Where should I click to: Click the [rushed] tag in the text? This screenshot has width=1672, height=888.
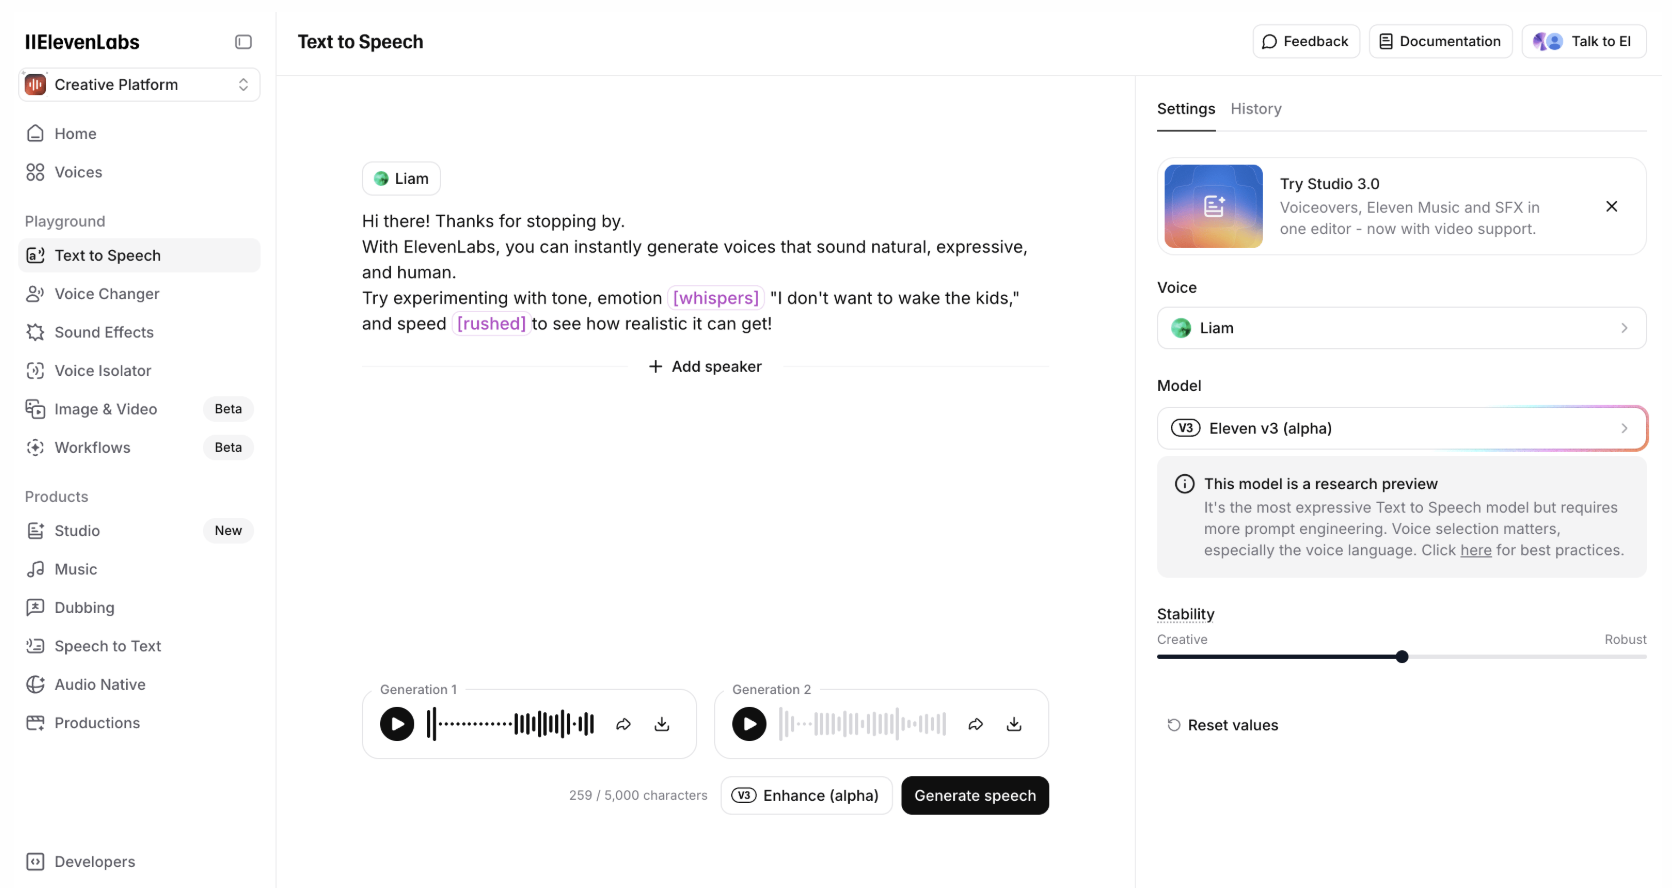click(x=491, y=324)
